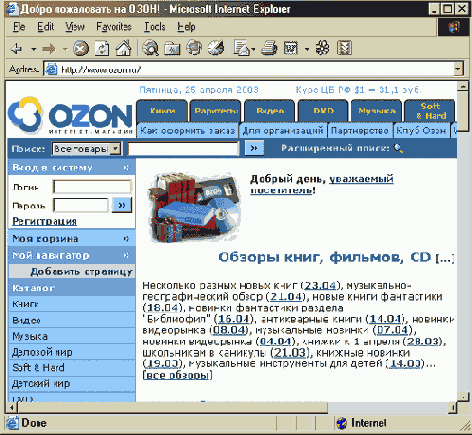Click the OZON logo

point(70,116)
